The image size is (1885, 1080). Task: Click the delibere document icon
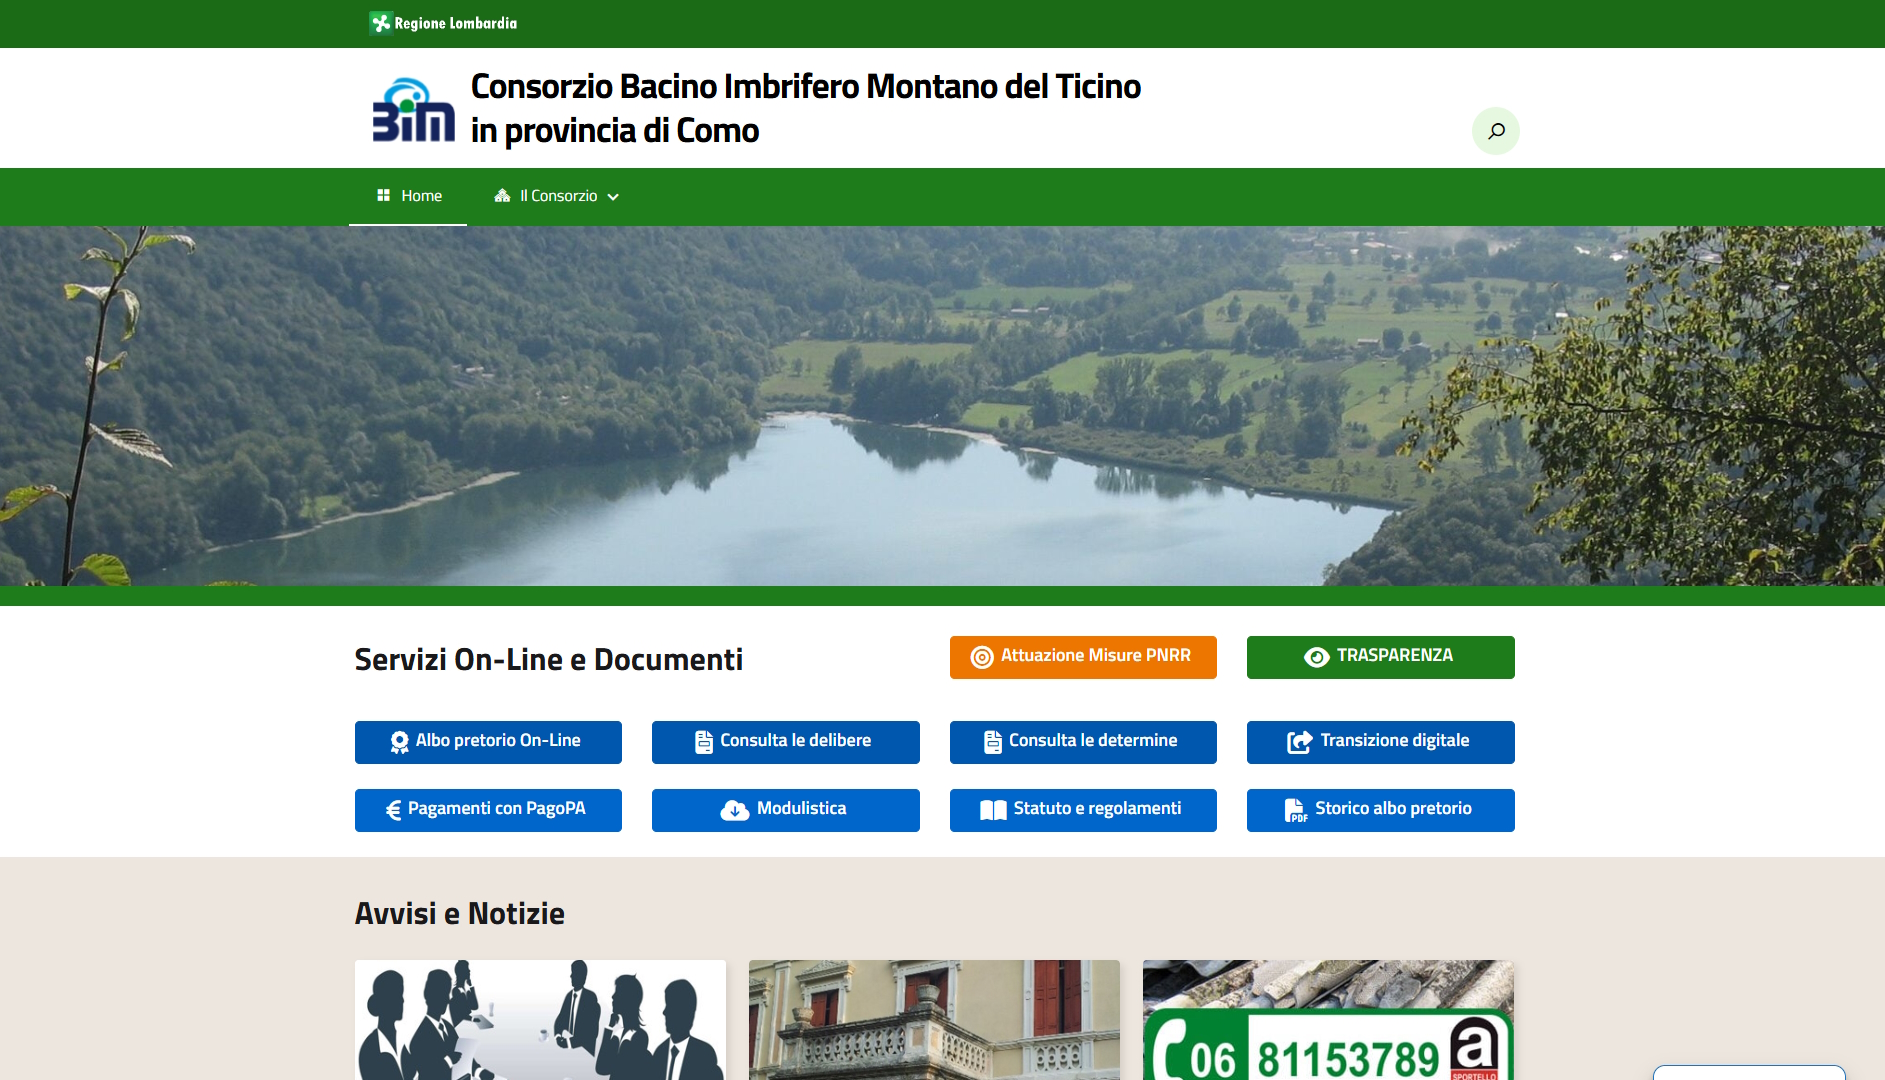(x=704, y=742)
